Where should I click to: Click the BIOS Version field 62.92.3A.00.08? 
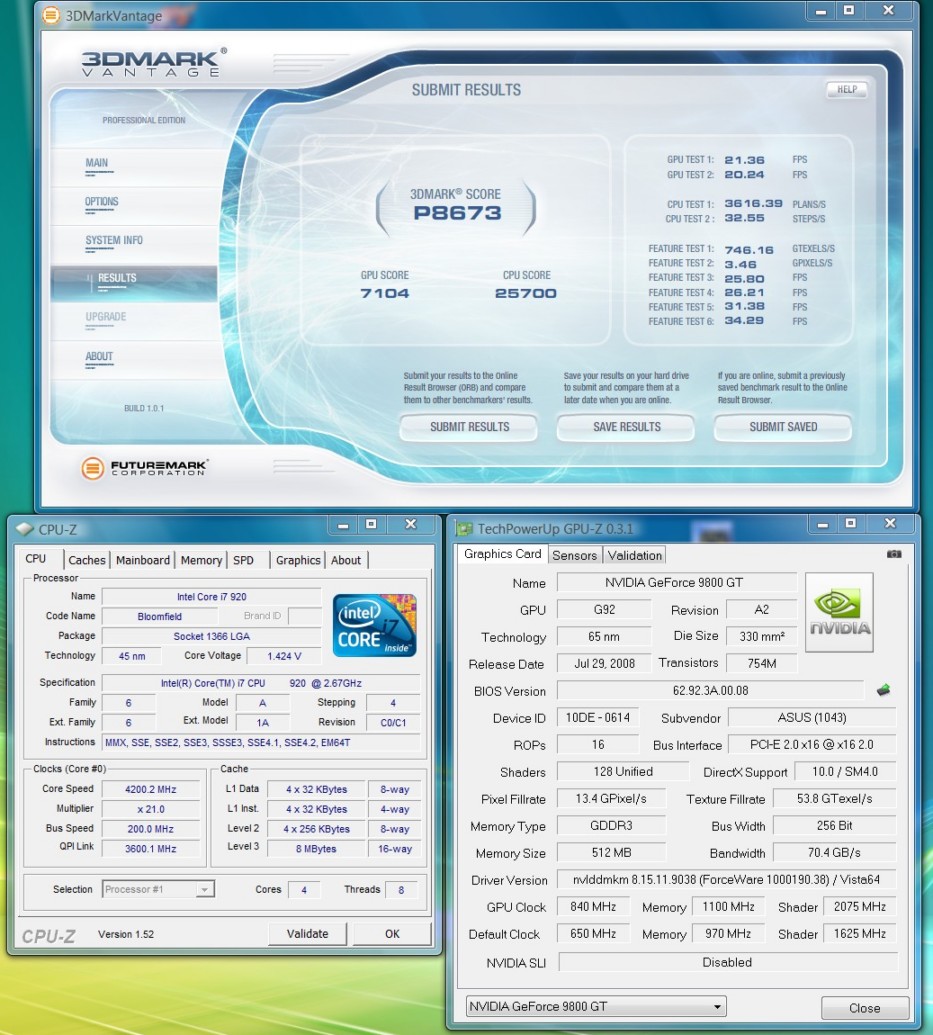710,690
